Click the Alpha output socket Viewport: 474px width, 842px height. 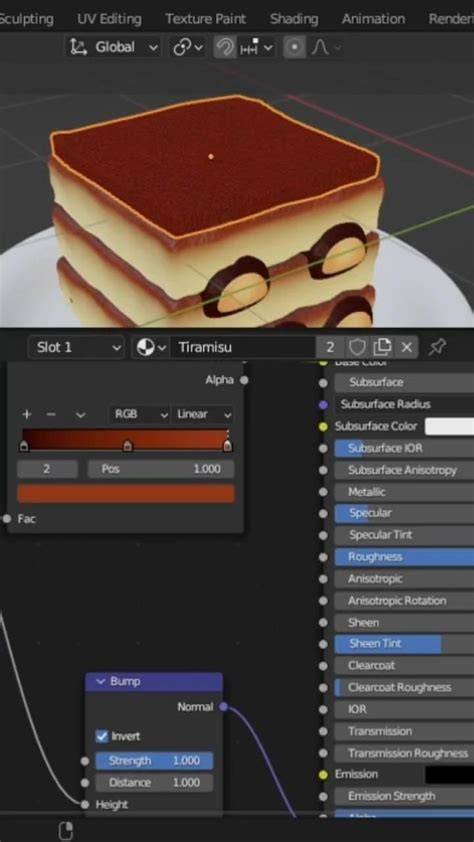[244, 380]
